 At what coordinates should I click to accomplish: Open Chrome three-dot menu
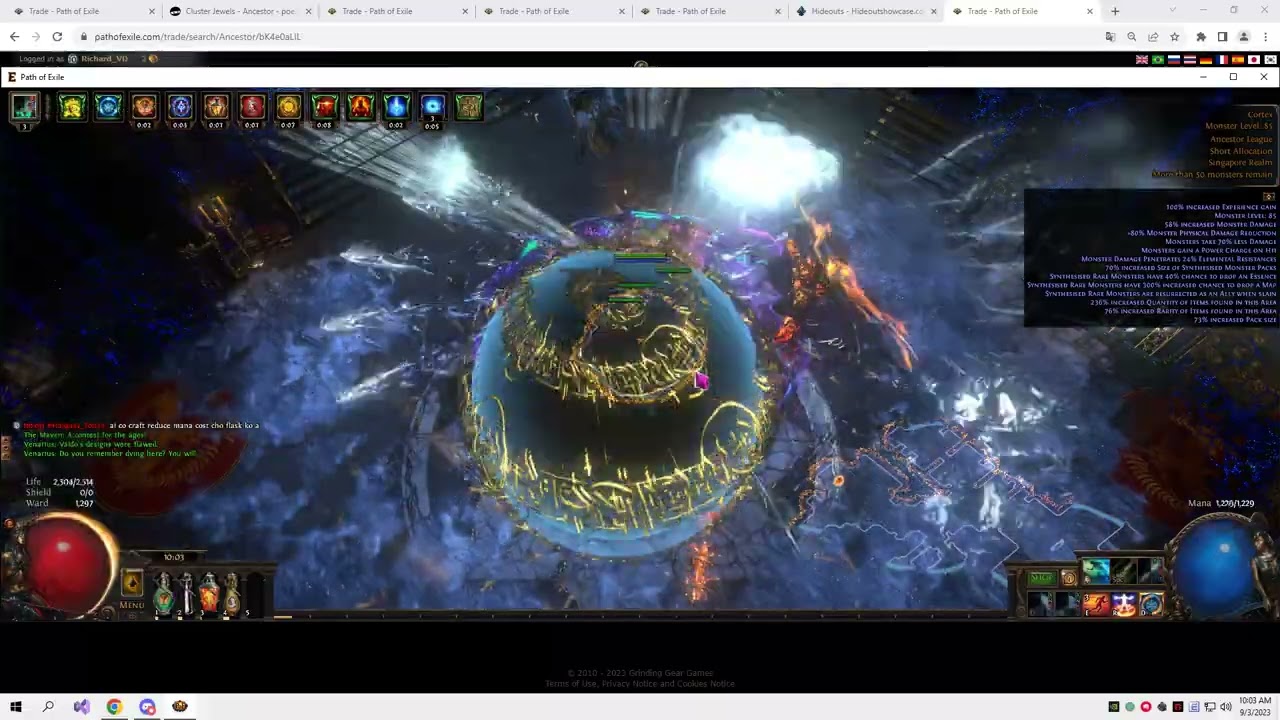1265,37
